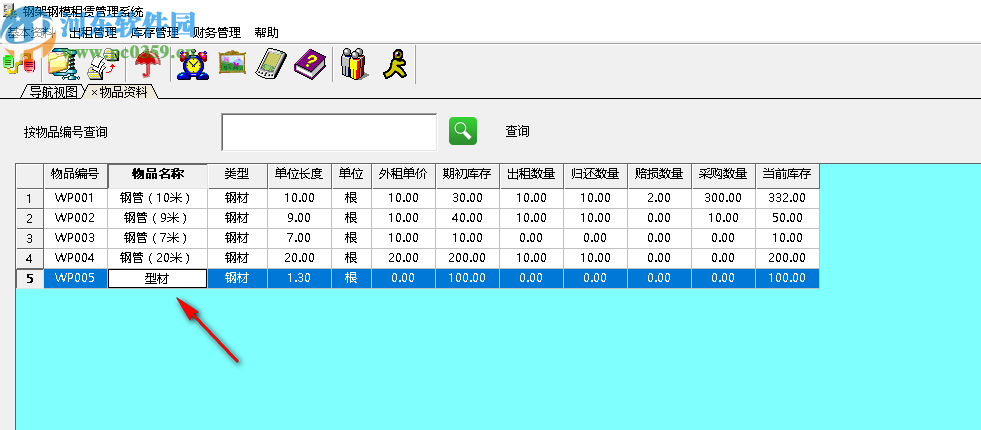
Task: Click the 钢管（10米）name cell
Action: [158, 198]
